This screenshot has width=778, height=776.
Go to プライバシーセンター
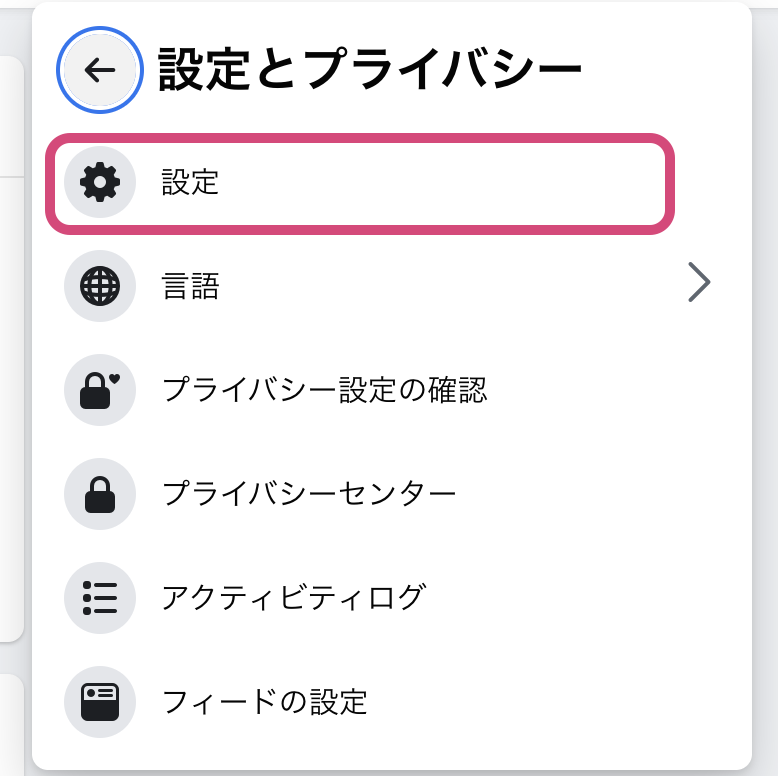pos(309,494)
